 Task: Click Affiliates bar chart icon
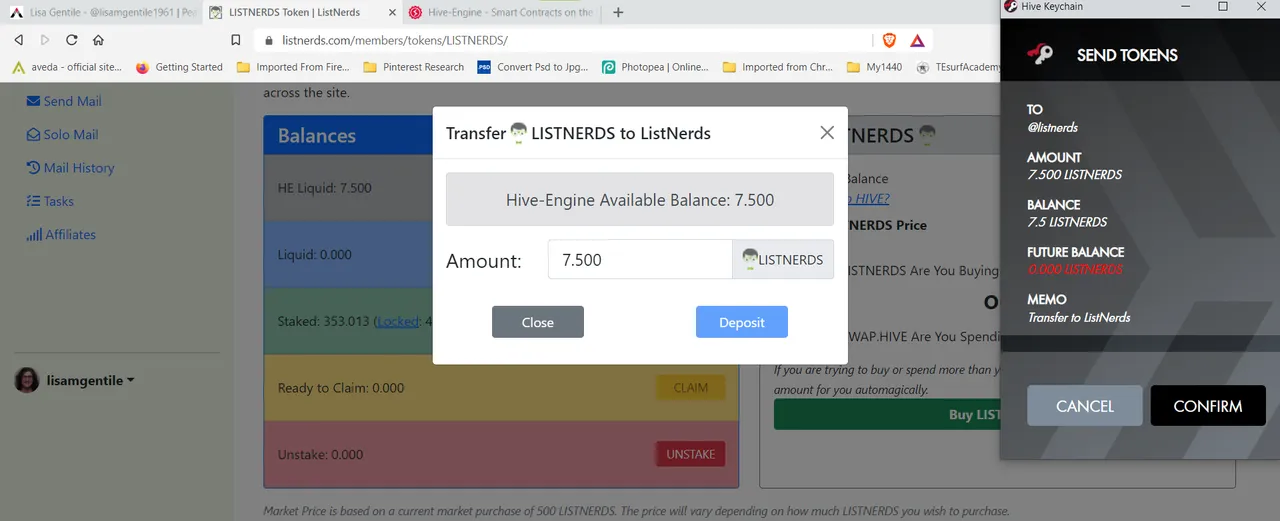(x=34, y=234)
